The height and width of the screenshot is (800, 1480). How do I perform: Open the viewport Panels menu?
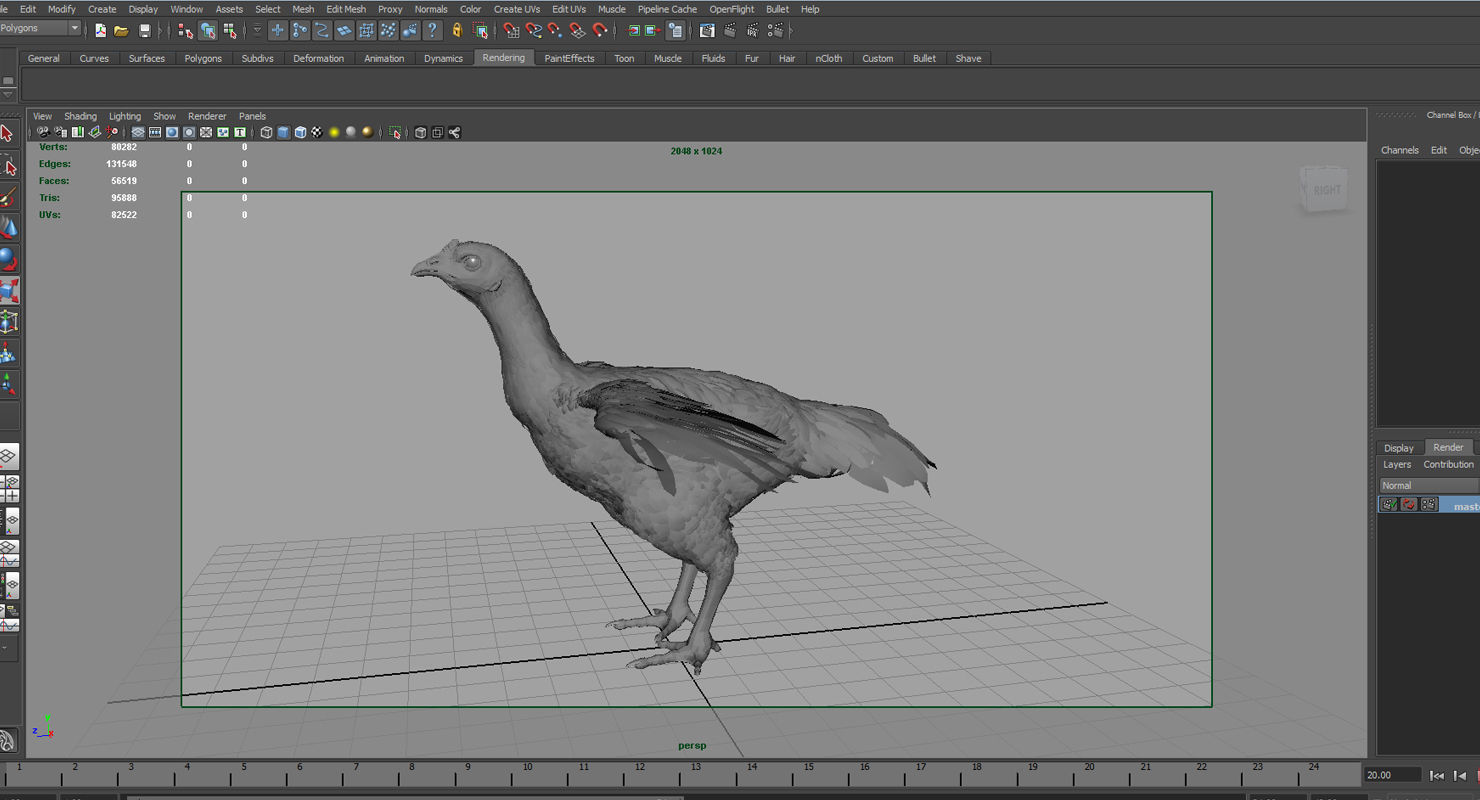click(x=252, y=116)
